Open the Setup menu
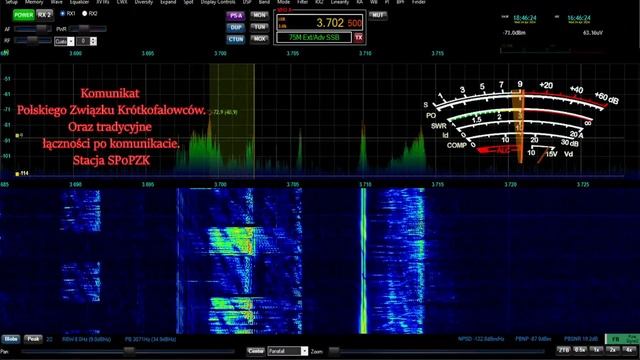640x360 pixels. coord(11,2)
